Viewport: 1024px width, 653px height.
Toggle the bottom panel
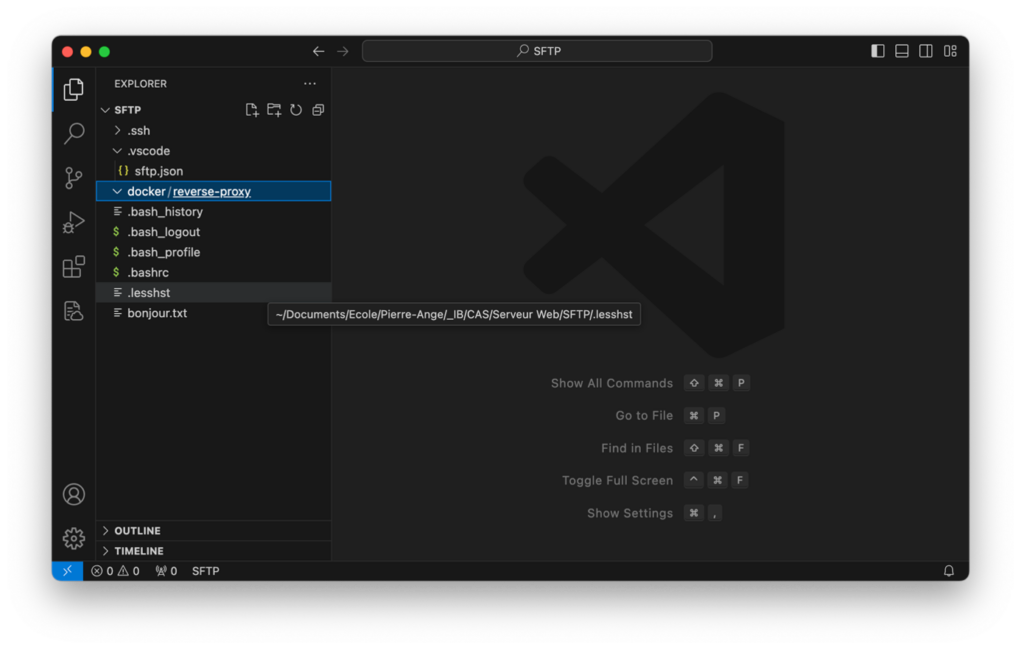[902, 51]
